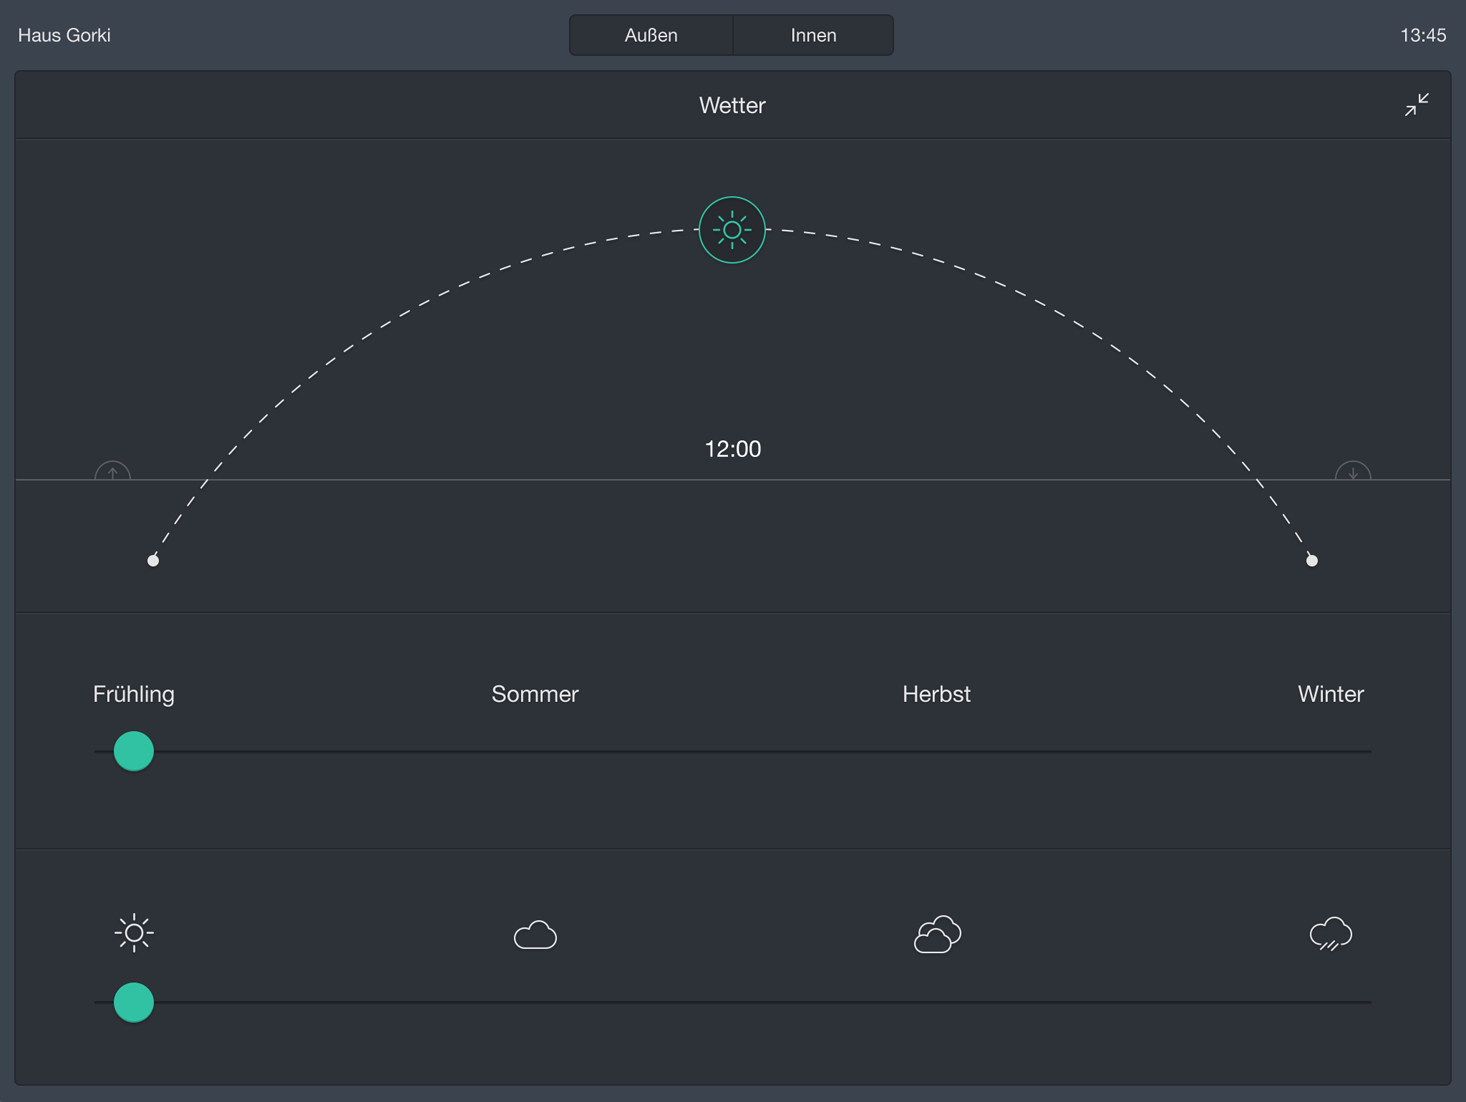The image size is (1466, 1102).
Task: Switch to the Innen tab
Action: coord(813,35)
